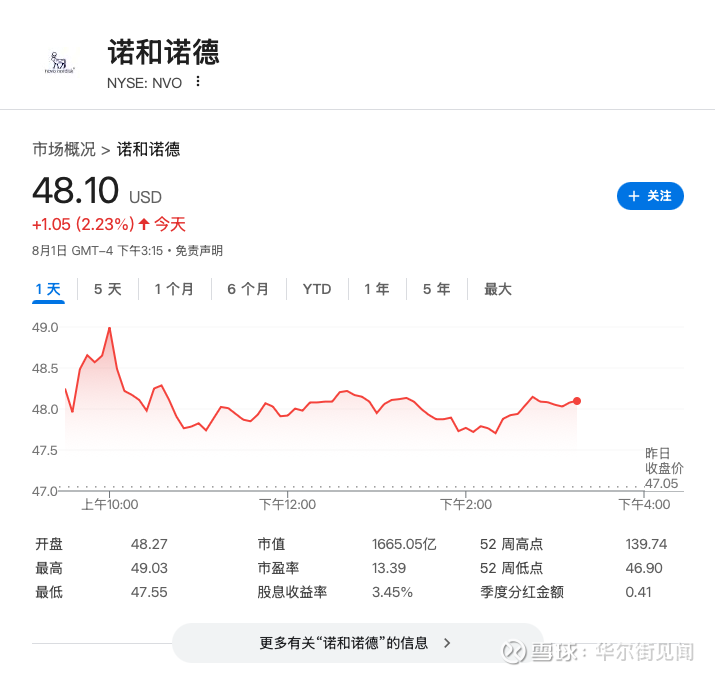Screen dimensions: 715x674
Task: Click the red current-price dot on chart
Action: click(577, 401)
